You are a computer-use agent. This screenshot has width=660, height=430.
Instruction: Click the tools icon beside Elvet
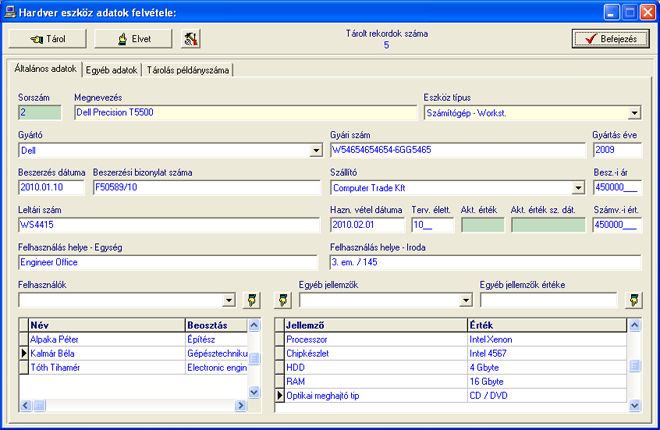click(x=190, y=38)
